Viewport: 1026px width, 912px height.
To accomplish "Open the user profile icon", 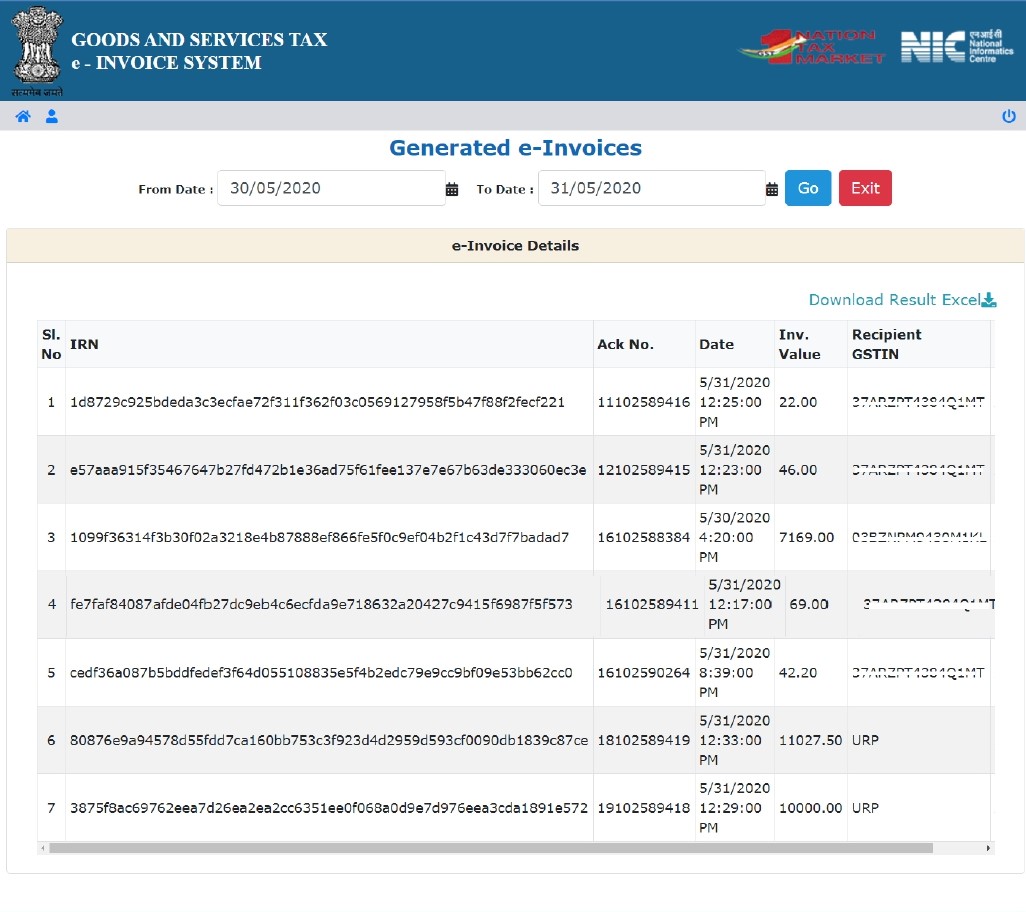I will pyautogui.click(x=52, y=117).
